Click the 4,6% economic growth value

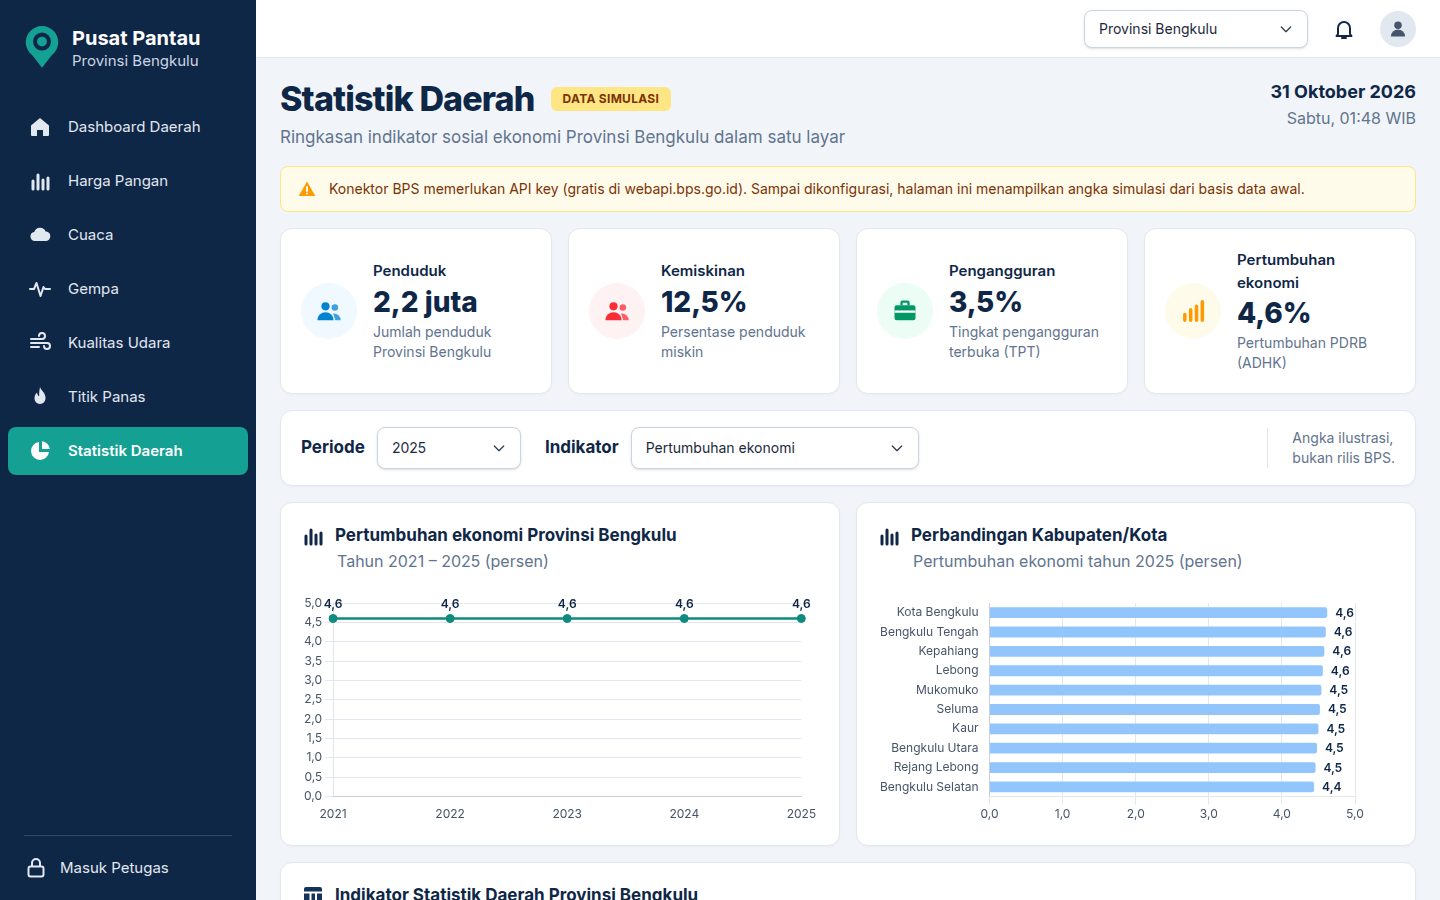pos(1274,313)
